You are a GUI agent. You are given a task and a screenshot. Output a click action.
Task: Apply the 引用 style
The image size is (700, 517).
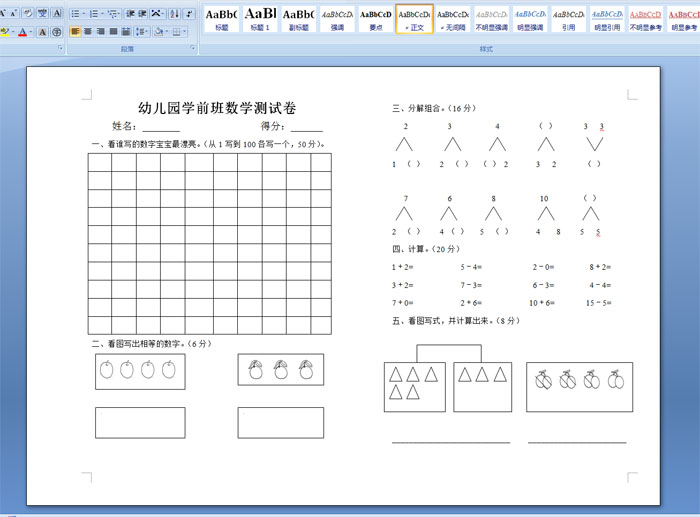point(568,19)
